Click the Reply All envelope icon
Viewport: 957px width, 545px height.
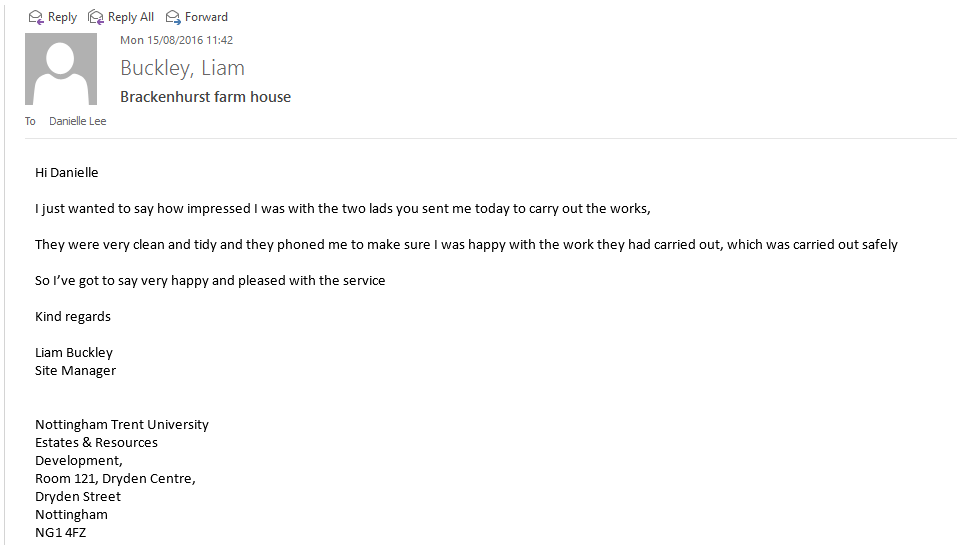(96, 17)
